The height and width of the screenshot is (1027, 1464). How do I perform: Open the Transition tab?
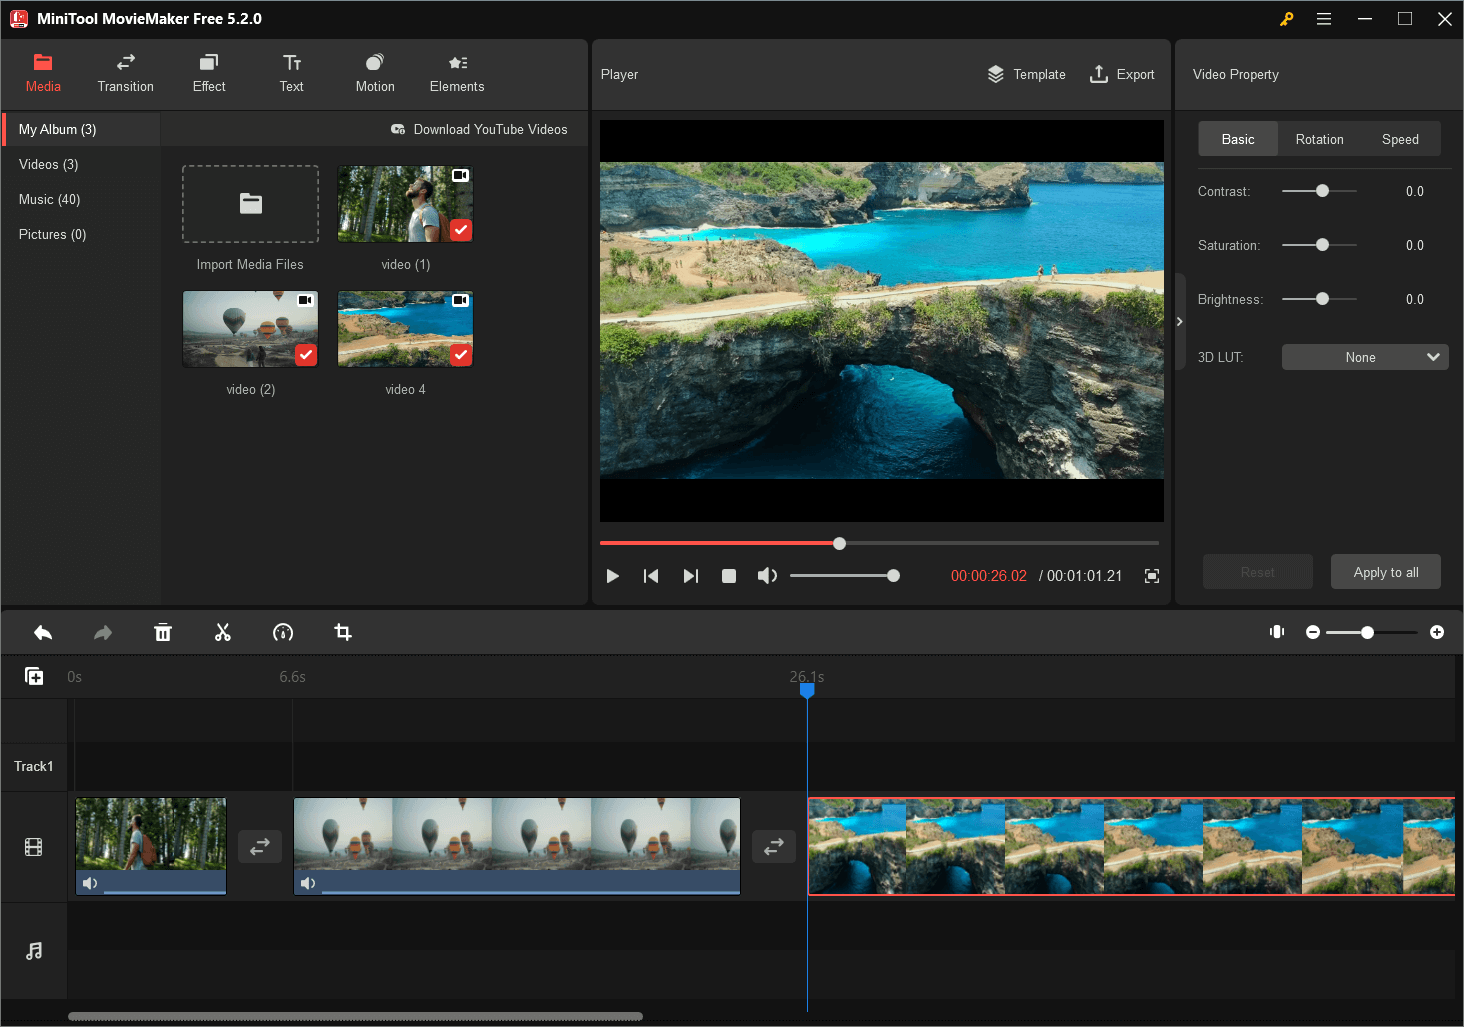tap(126, 74)
